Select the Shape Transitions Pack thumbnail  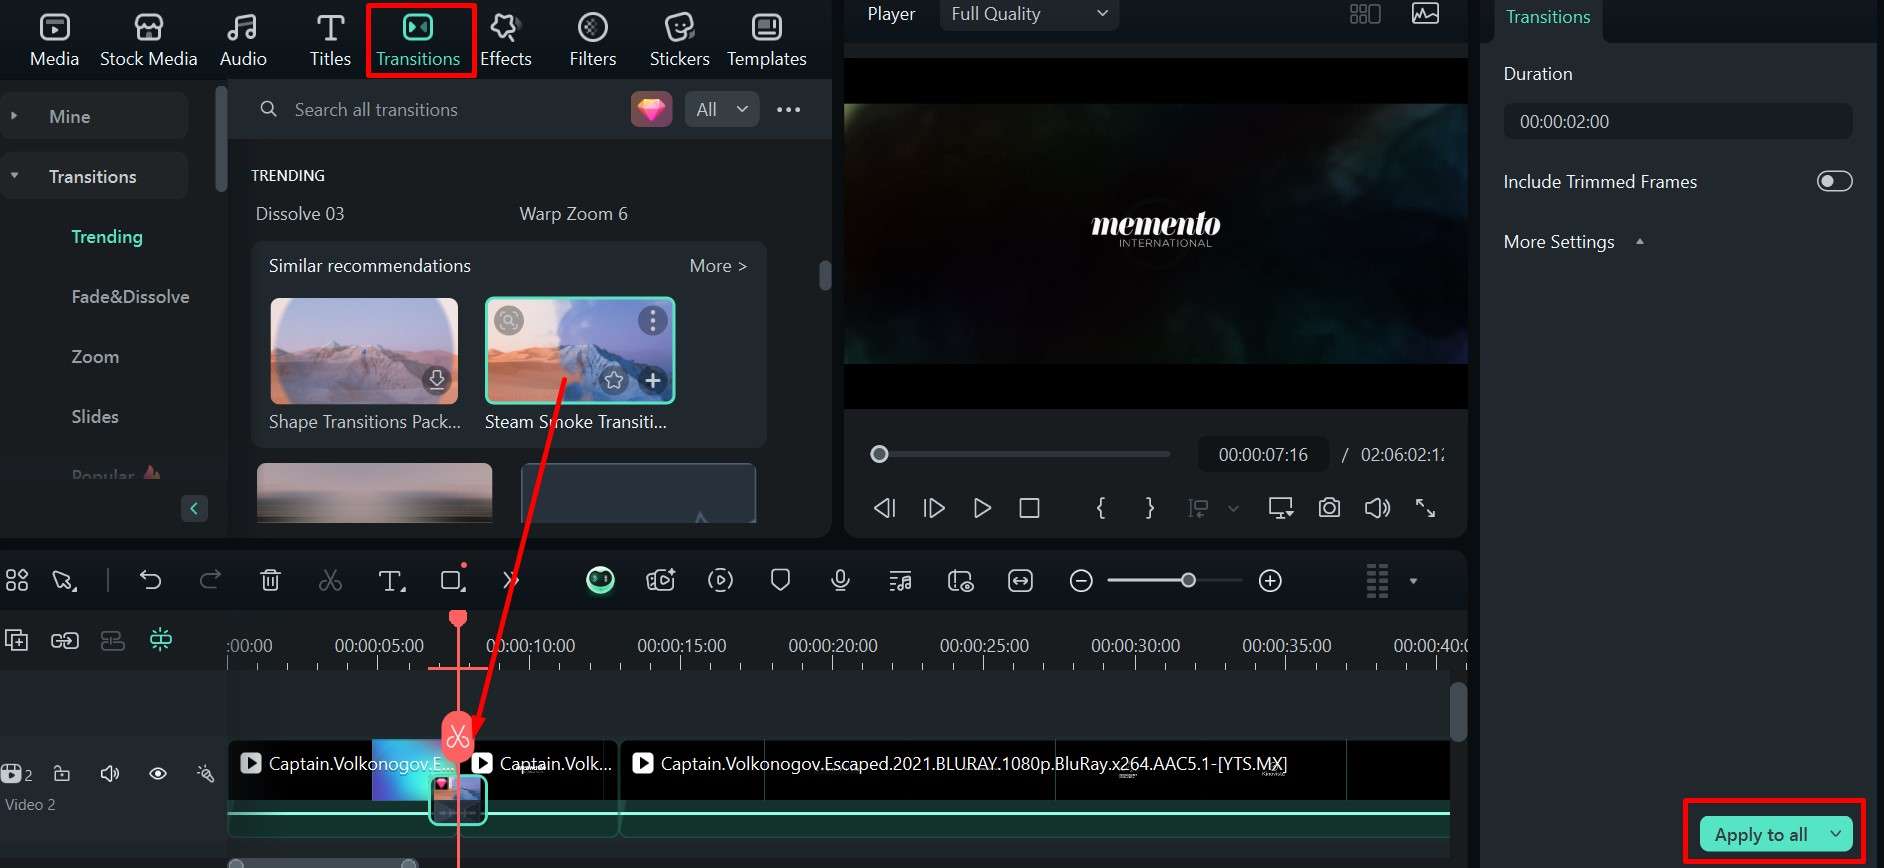364,351
